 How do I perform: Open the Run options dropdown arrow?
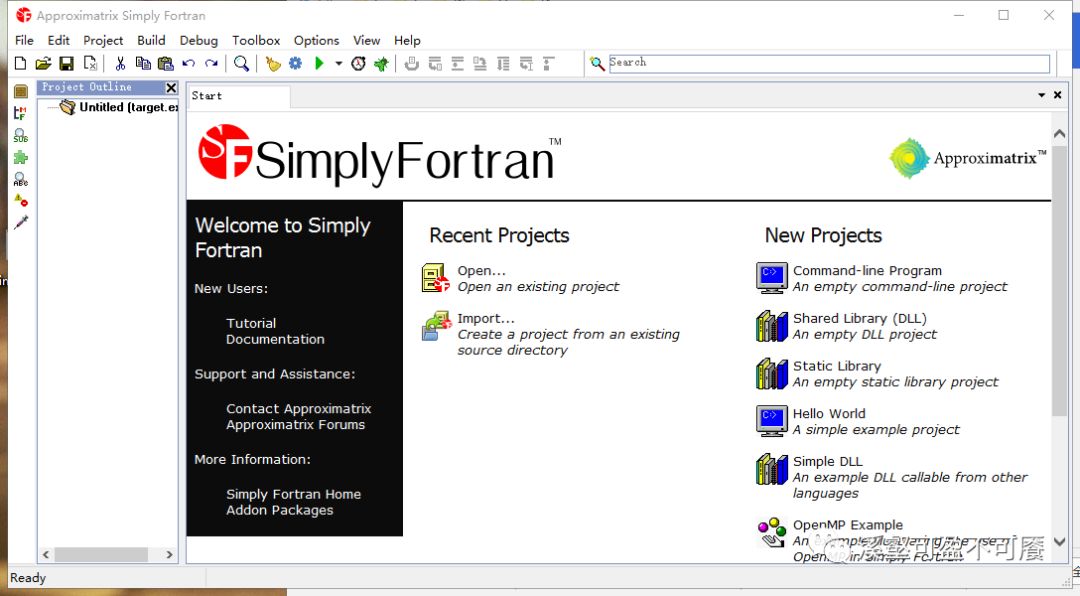tap(337, 62)
